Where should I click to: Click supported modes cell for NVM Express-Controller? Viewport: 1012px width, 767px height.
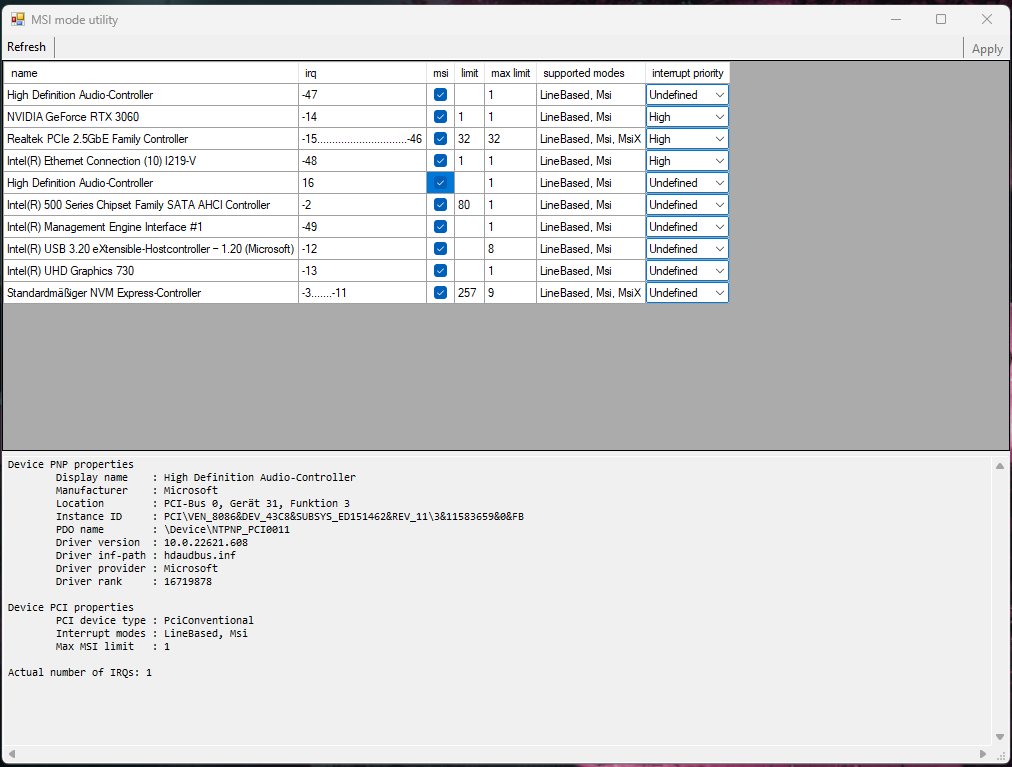(591, 292)
